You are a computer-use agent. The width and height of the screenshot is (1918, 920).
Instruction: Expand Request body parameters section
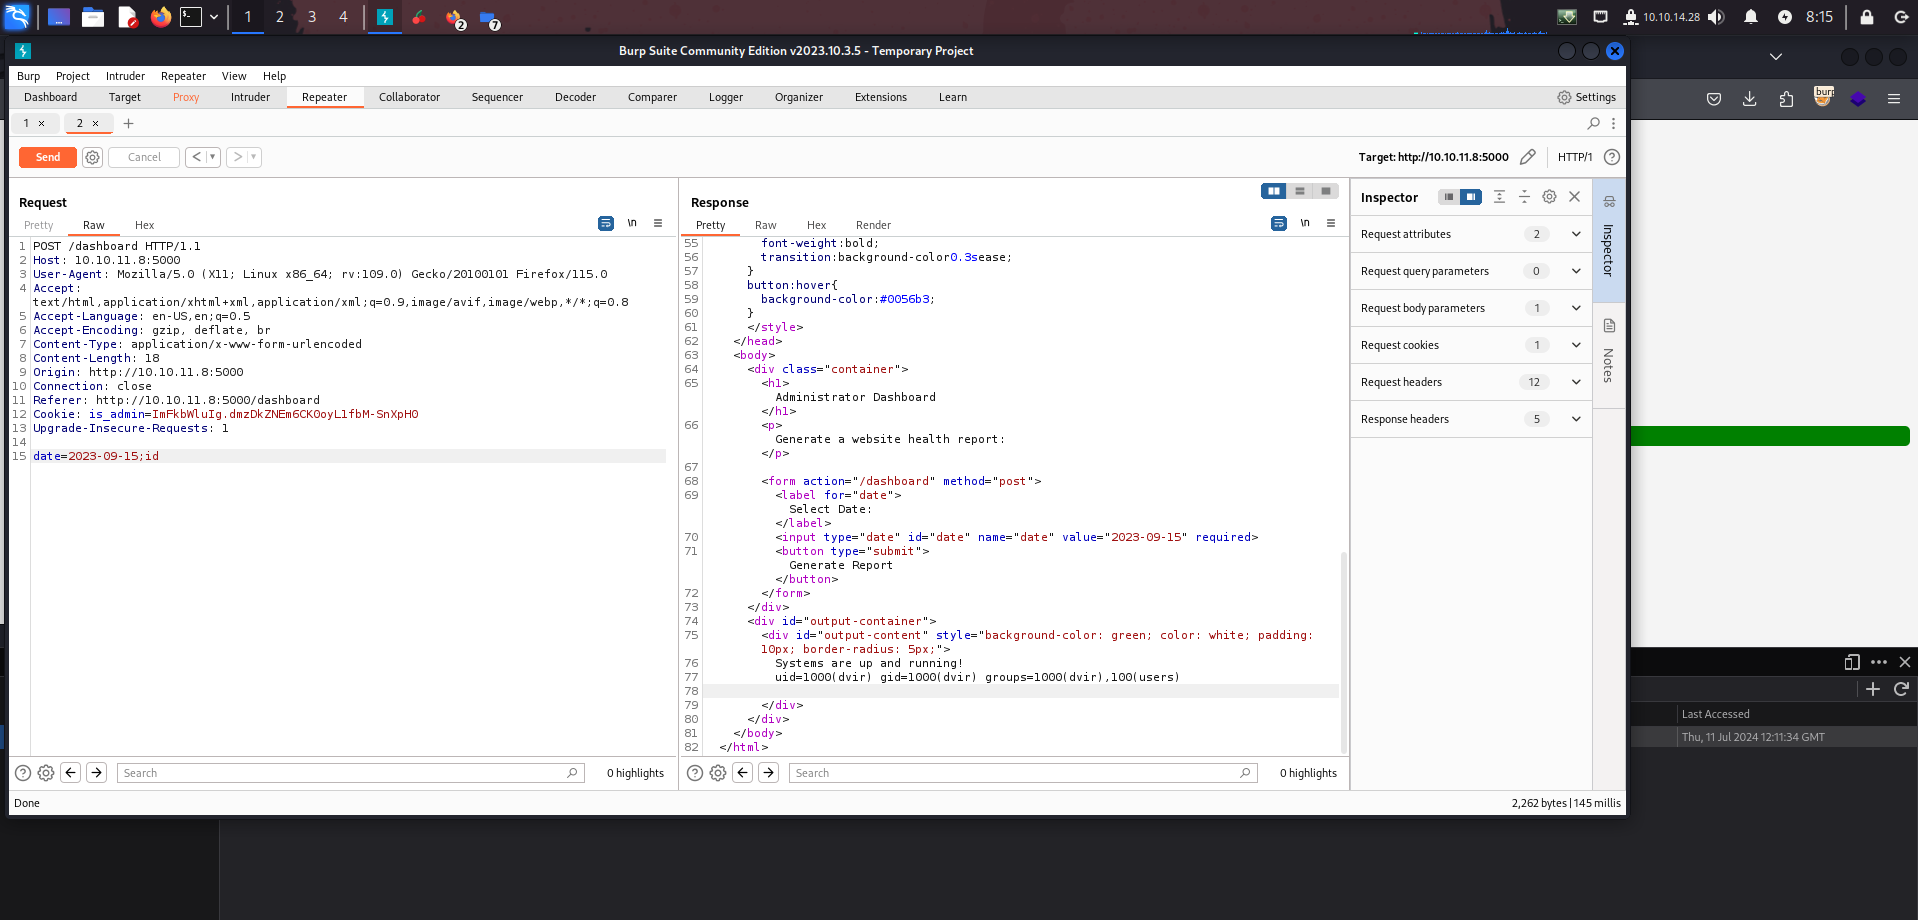point(1471,308)
